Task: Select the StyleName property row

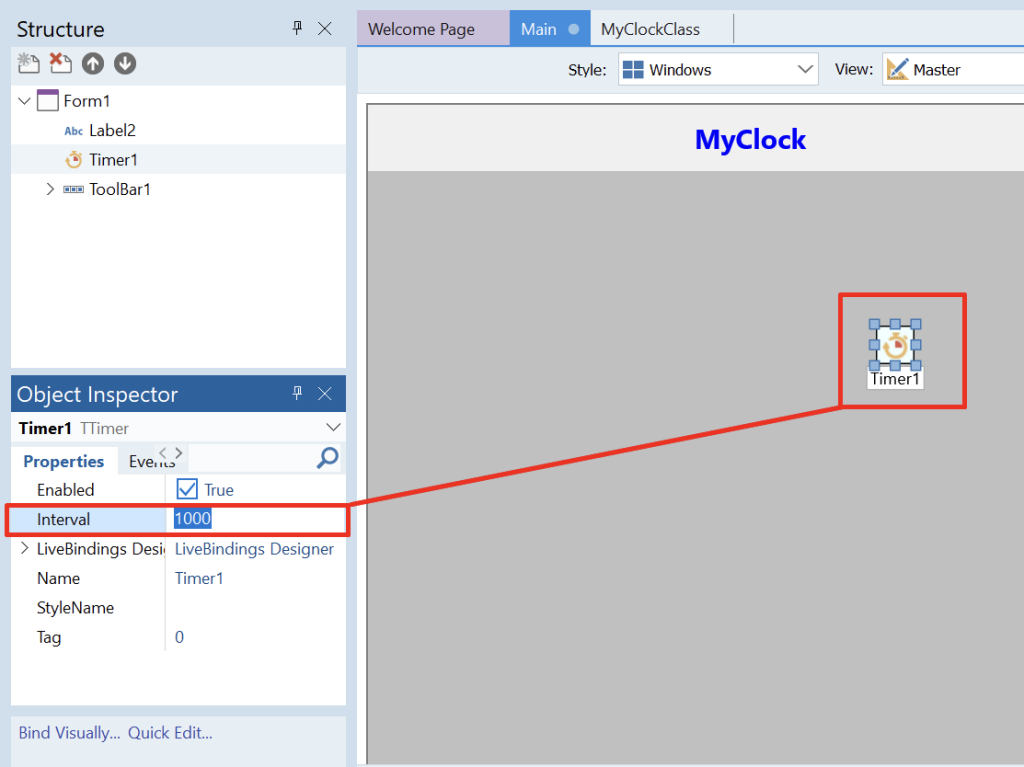Action: pos(178,608)
